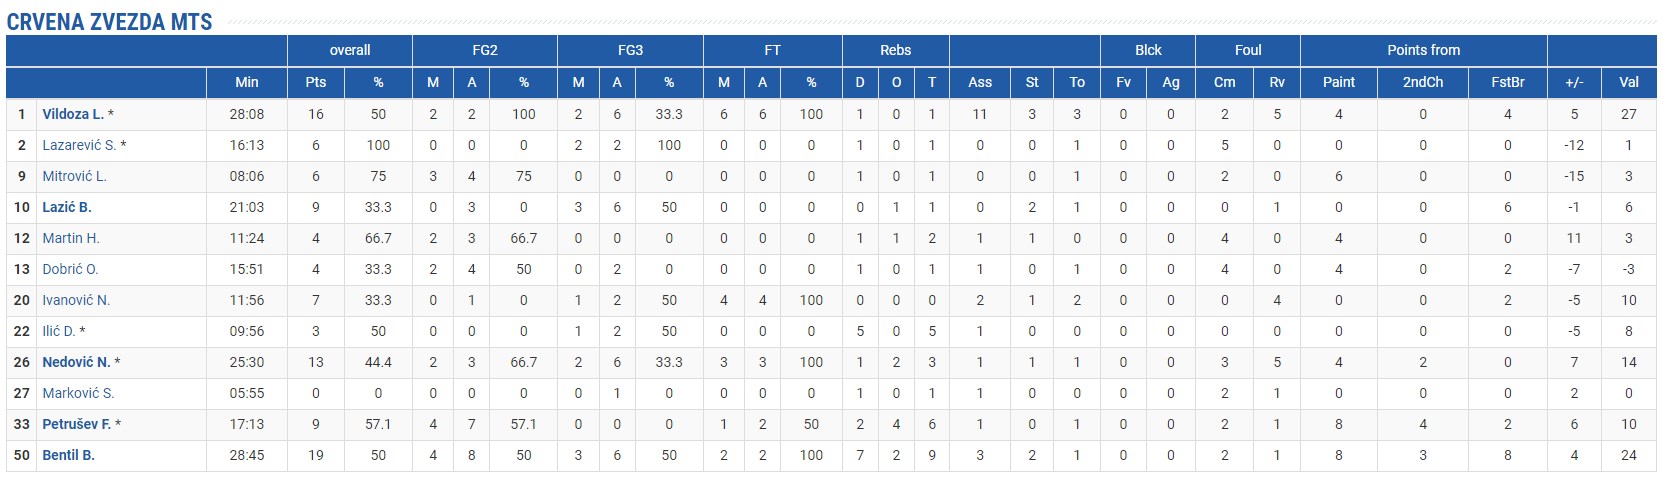1669x477 pixels.
Task: Open Mitrović L. player page
Action: (x=74, y=176)
